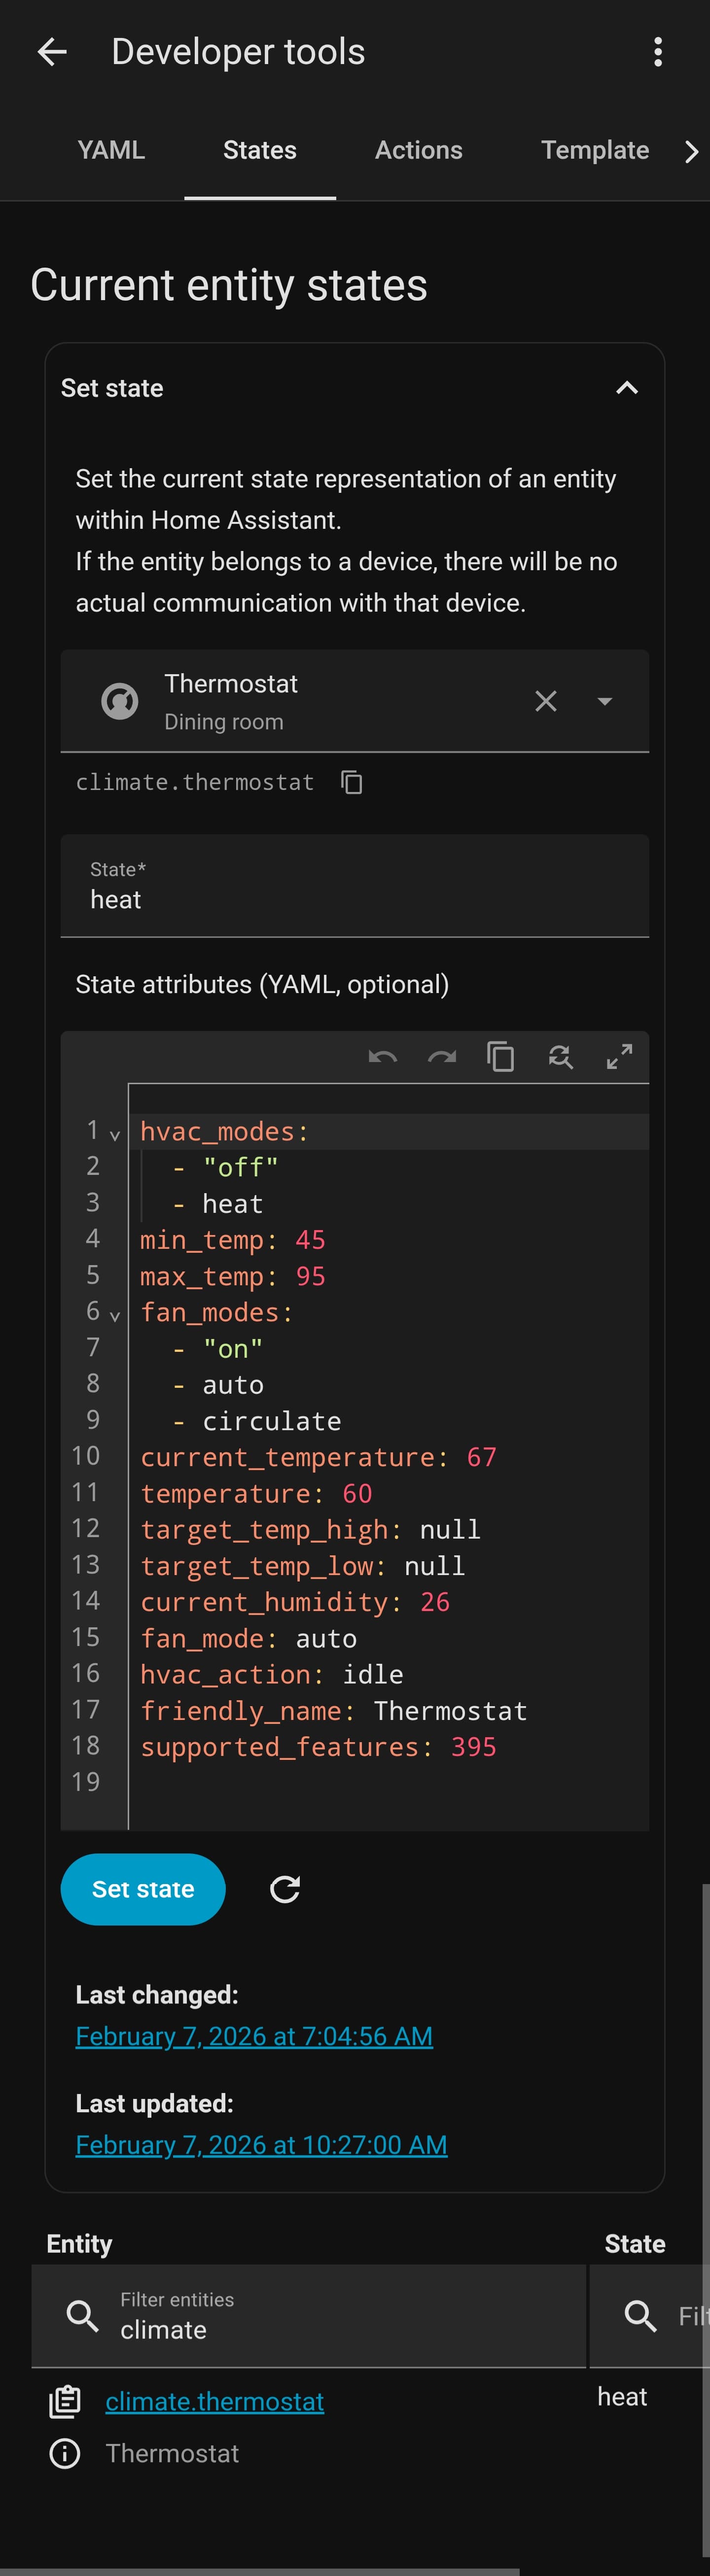The width and height of the screenshot is (710, 2576).
Task: Open the three-dot overflow menu
Action: pos(657,52)
